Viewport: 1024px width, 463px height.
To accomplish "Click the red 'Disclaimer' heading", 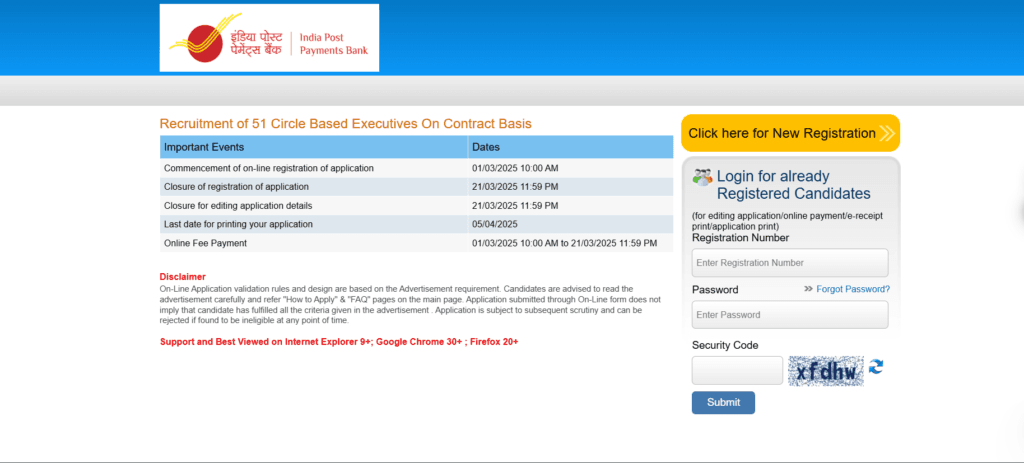I will pyautogui.click(x=182, y=277).
